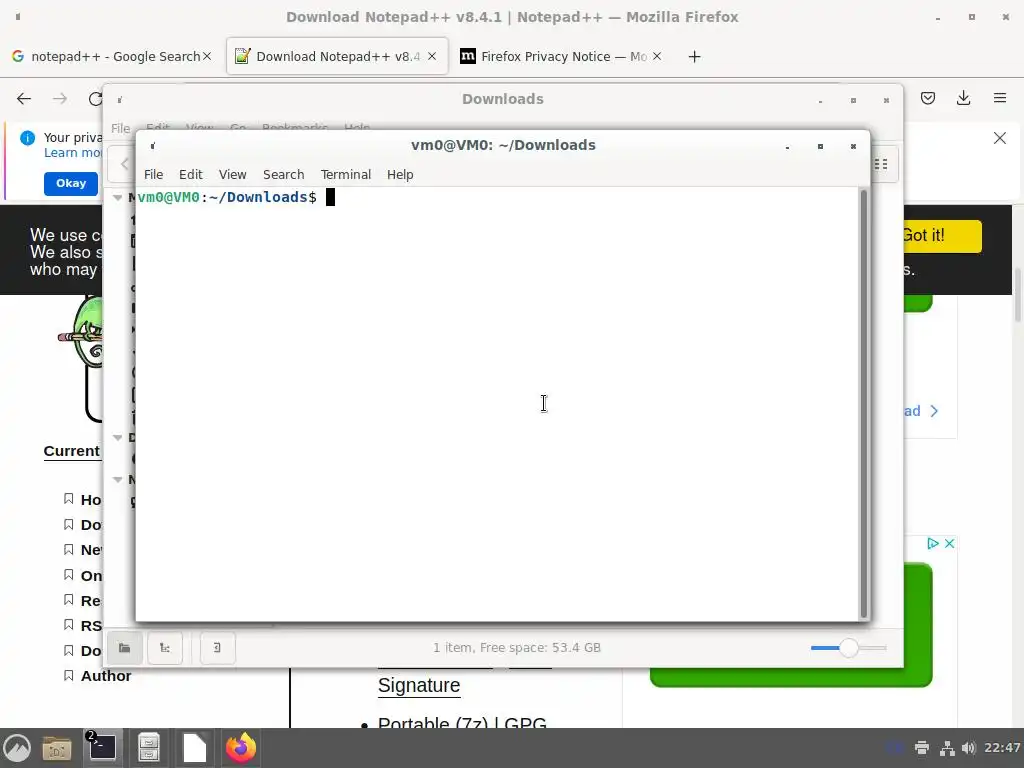Open the volume tray icon
Viewport: 1024px width, 768px height.
[x=968, y=748]
